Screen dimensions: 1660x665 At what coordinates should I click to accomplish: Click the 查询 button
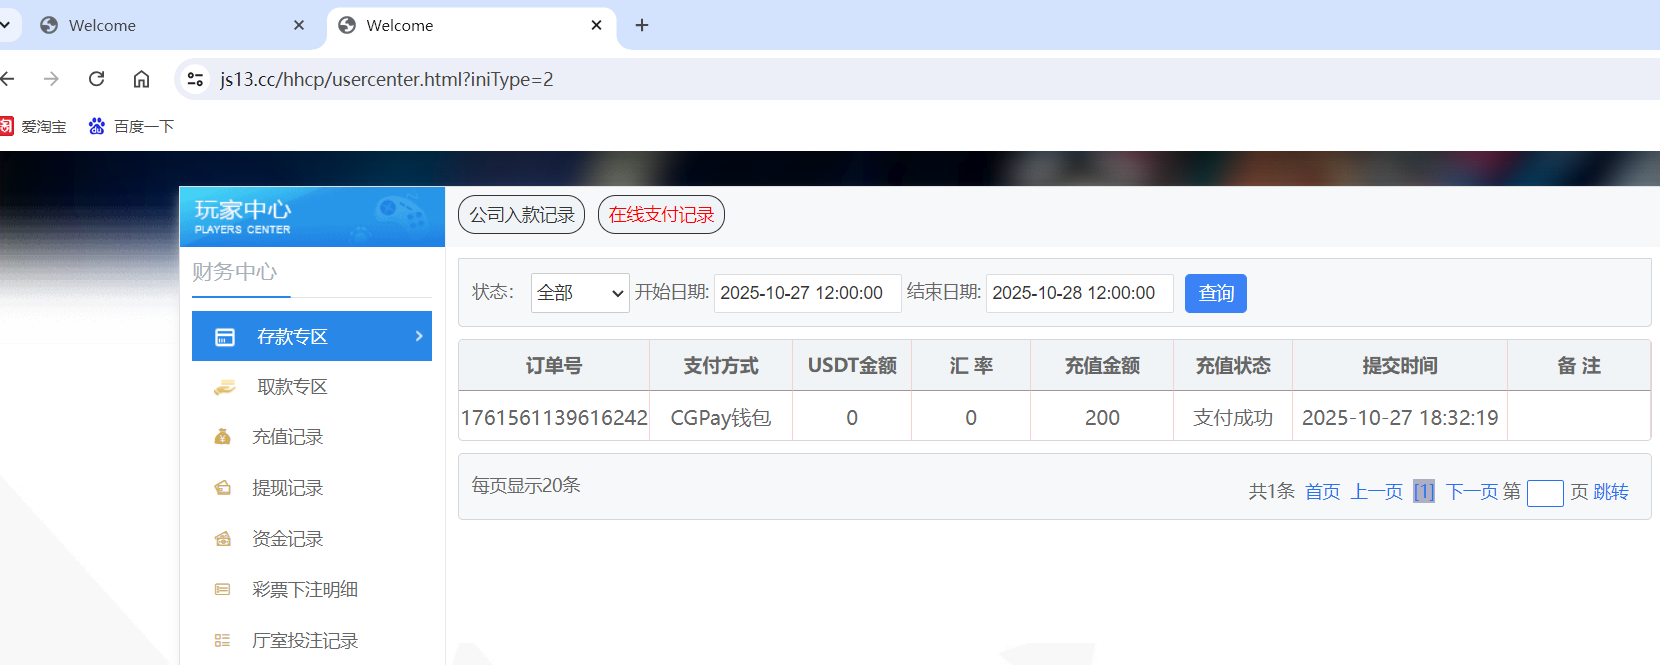(x=1216, y=293)
